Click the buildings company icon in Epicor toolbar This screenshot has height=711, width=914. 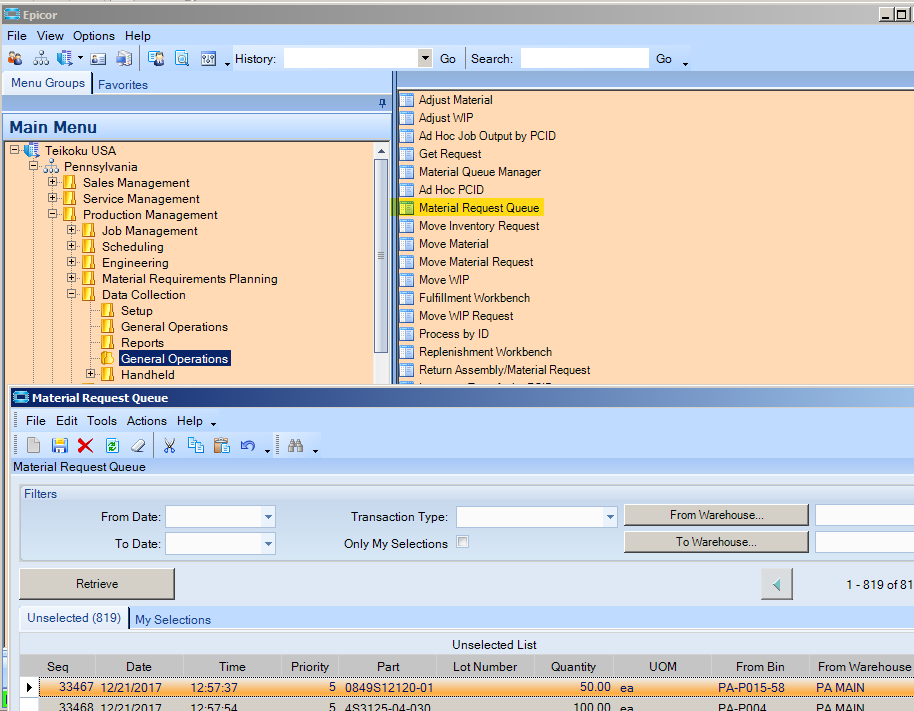64,58
